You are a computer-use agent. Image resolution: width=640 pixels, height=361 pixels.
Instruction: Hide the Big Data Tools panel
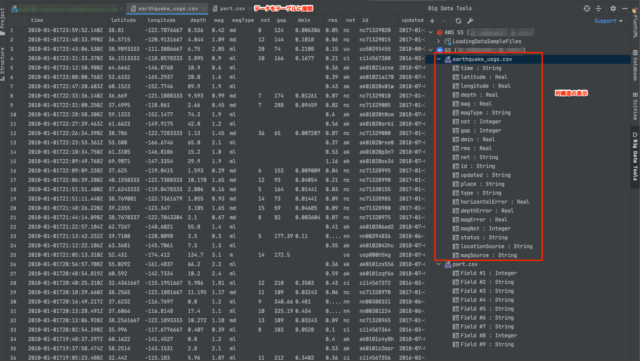point(624,8)
